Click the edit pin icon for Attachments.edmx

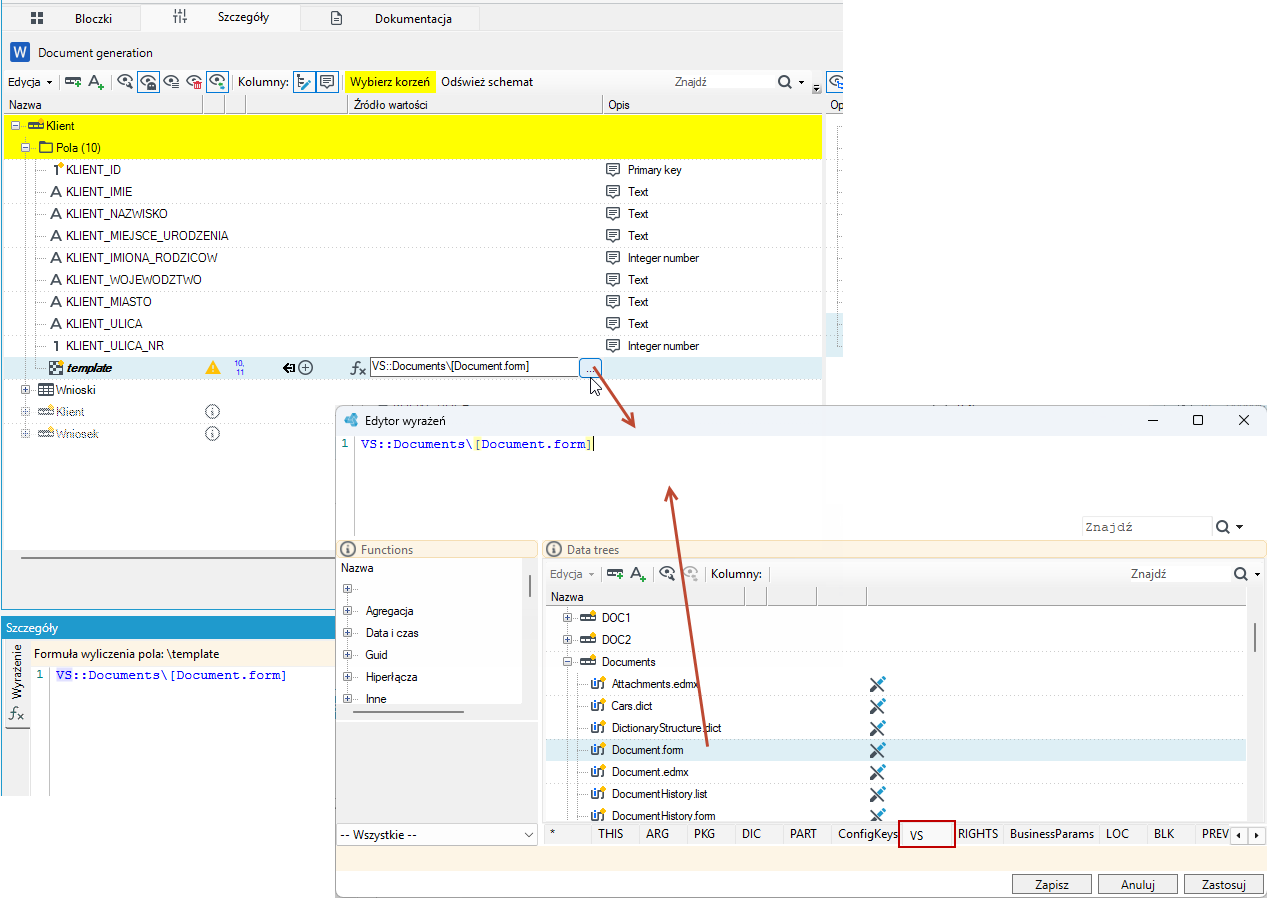(x=878, y=684)
